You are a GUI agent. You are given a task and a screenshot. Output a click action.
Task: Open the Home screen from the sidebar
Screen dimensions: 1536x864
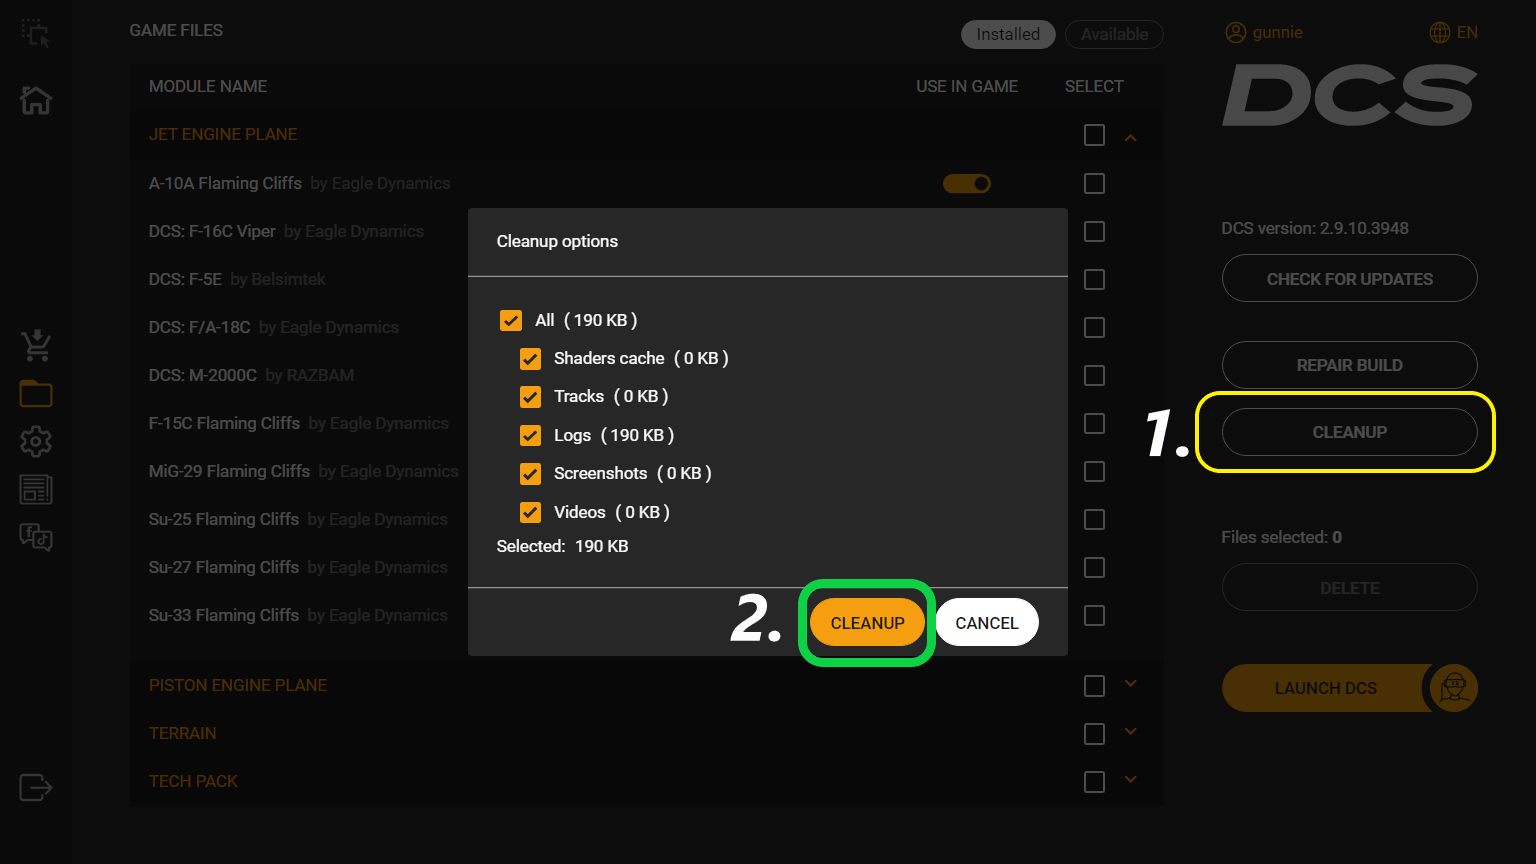pos(35,100)
